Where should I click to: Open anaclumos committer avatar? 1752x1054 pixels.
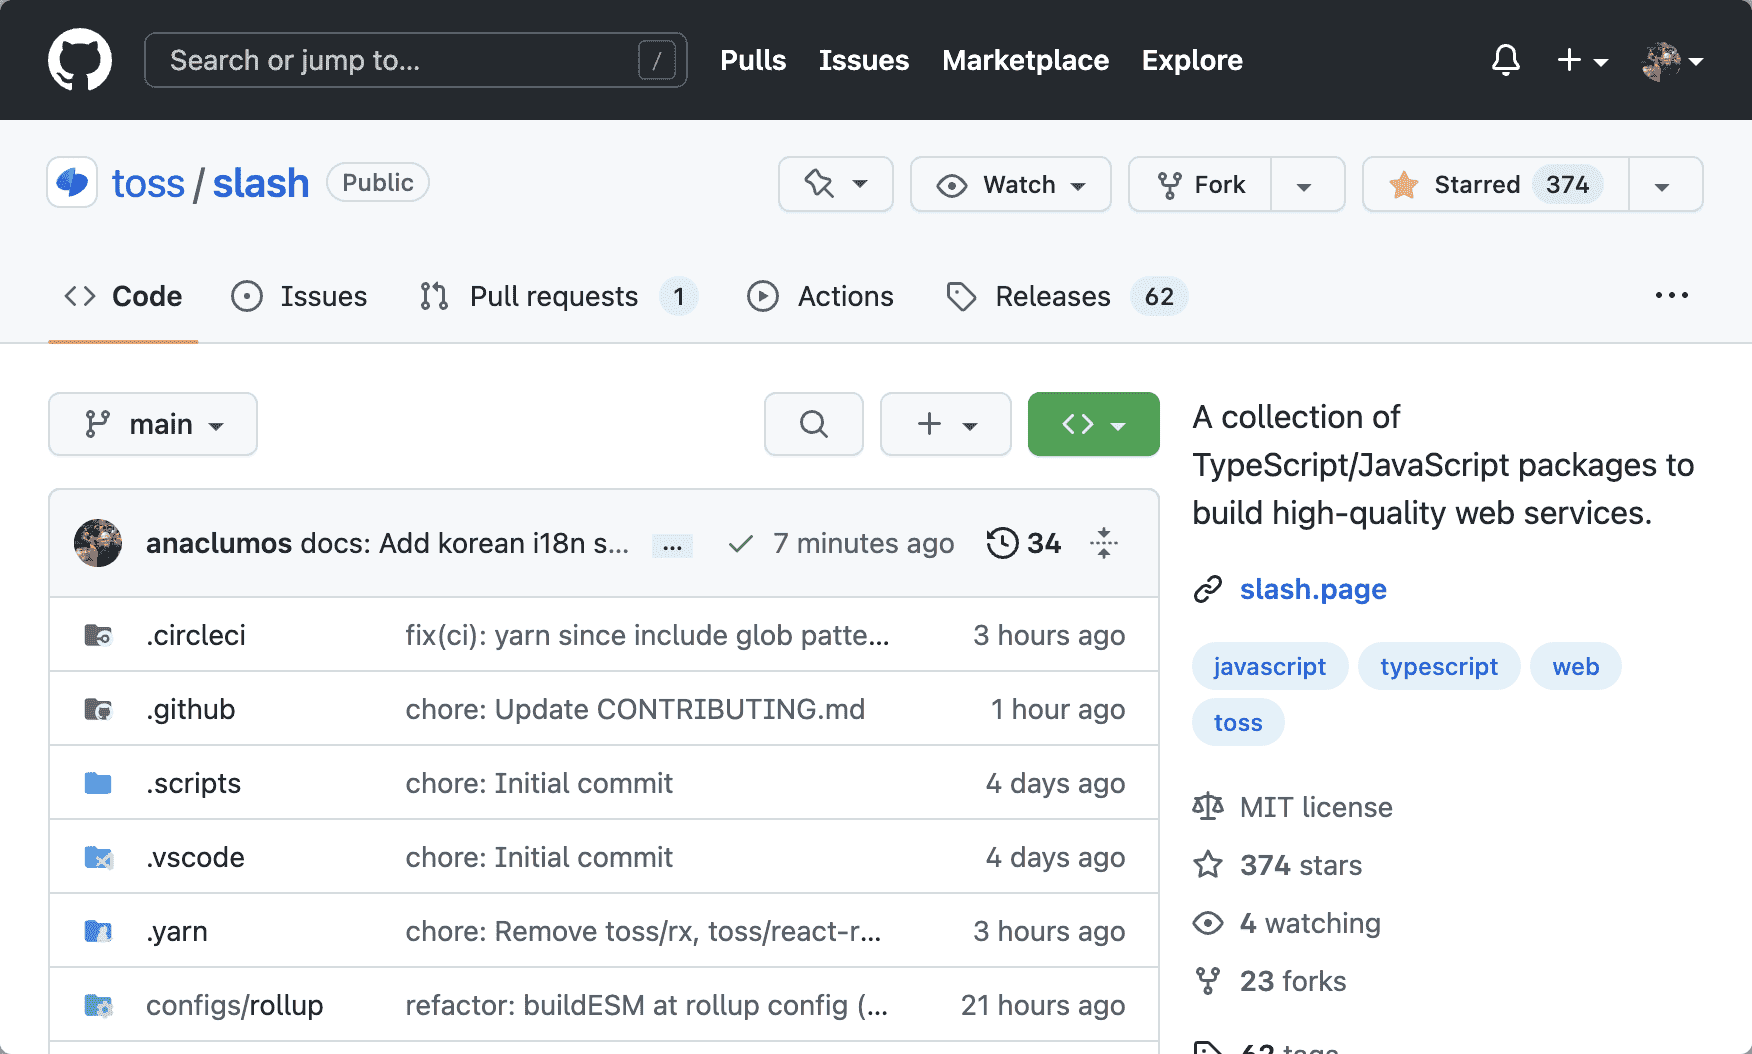point(98,543)
